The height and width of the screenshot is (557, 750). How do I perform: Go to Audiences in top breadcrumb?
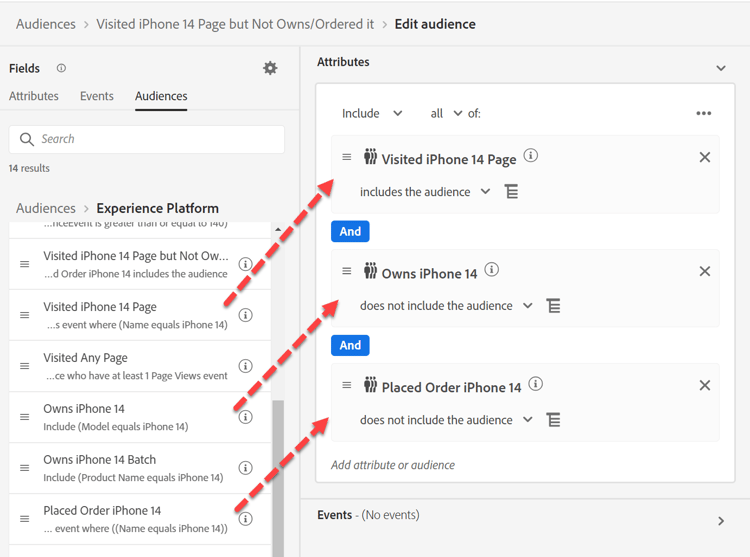46,24
